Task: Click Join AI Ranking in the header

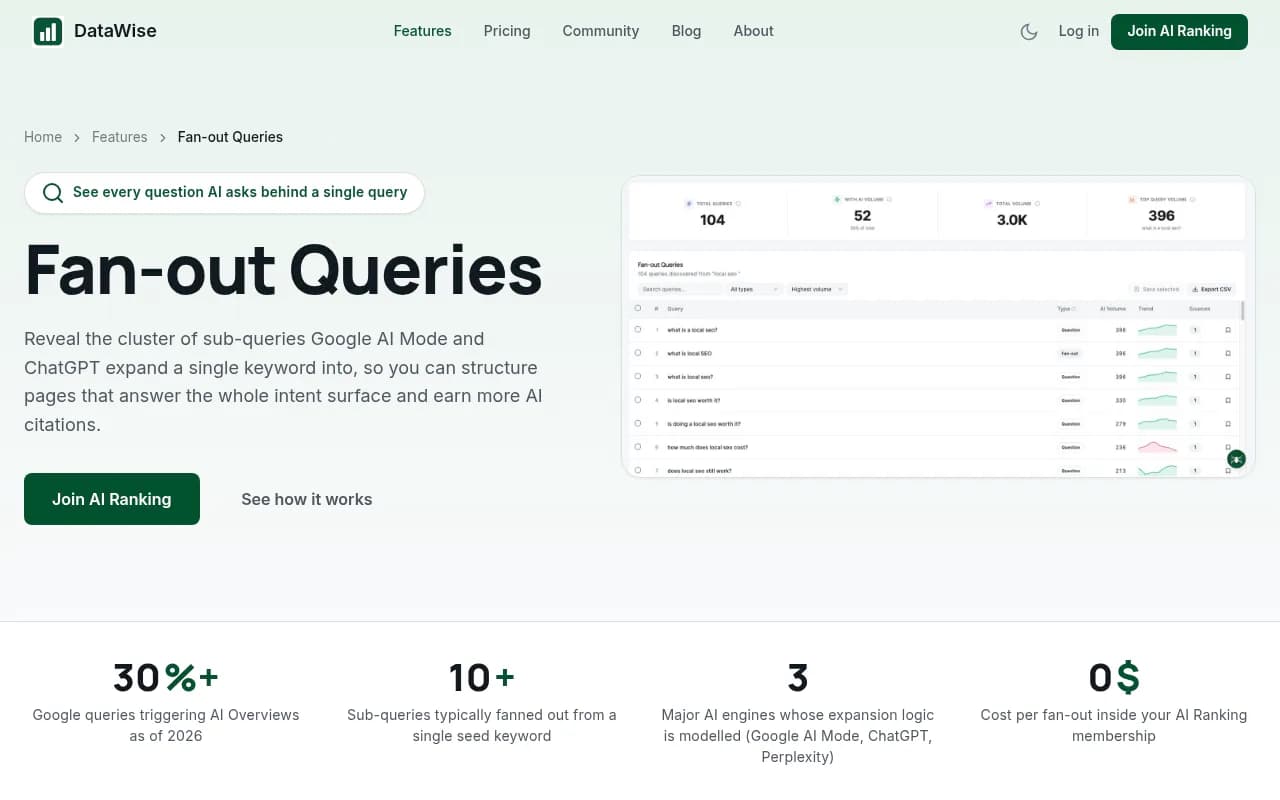Action: point(1179,31)
